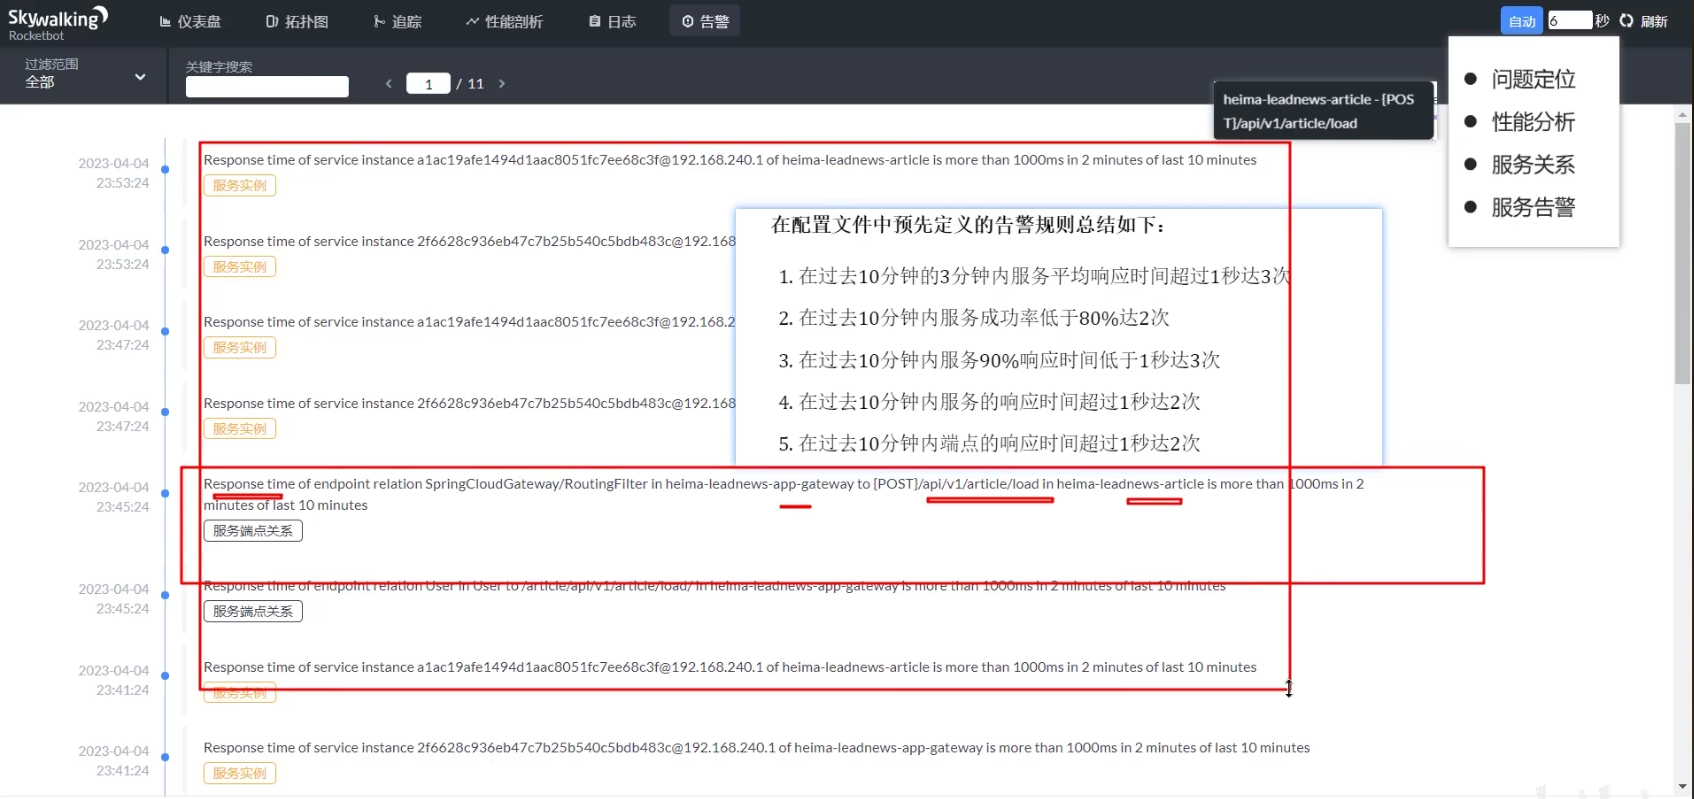Click 服务实例 tag of second 23:47:24 alarm
The image size is (1694, 799).
coord(240,429)
